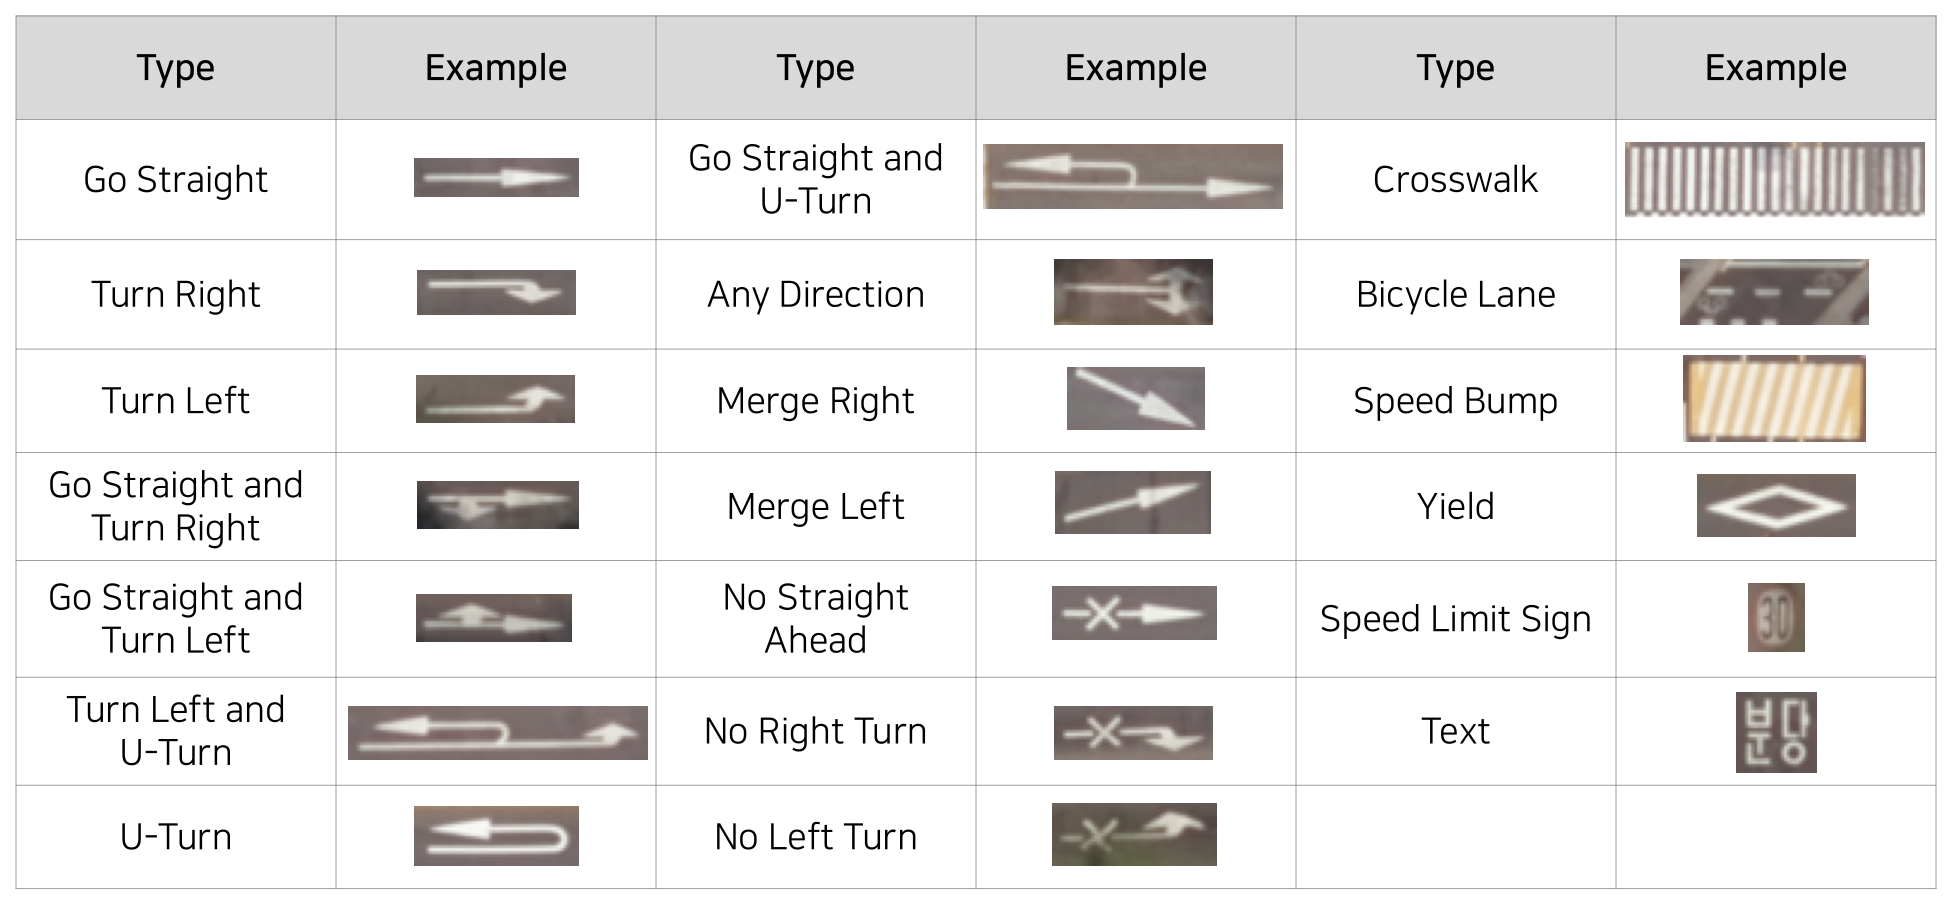Screen dimensions: 1954x908
Task: Click the Merge Right diagonal arrow image
Action: click(1136, 398)
